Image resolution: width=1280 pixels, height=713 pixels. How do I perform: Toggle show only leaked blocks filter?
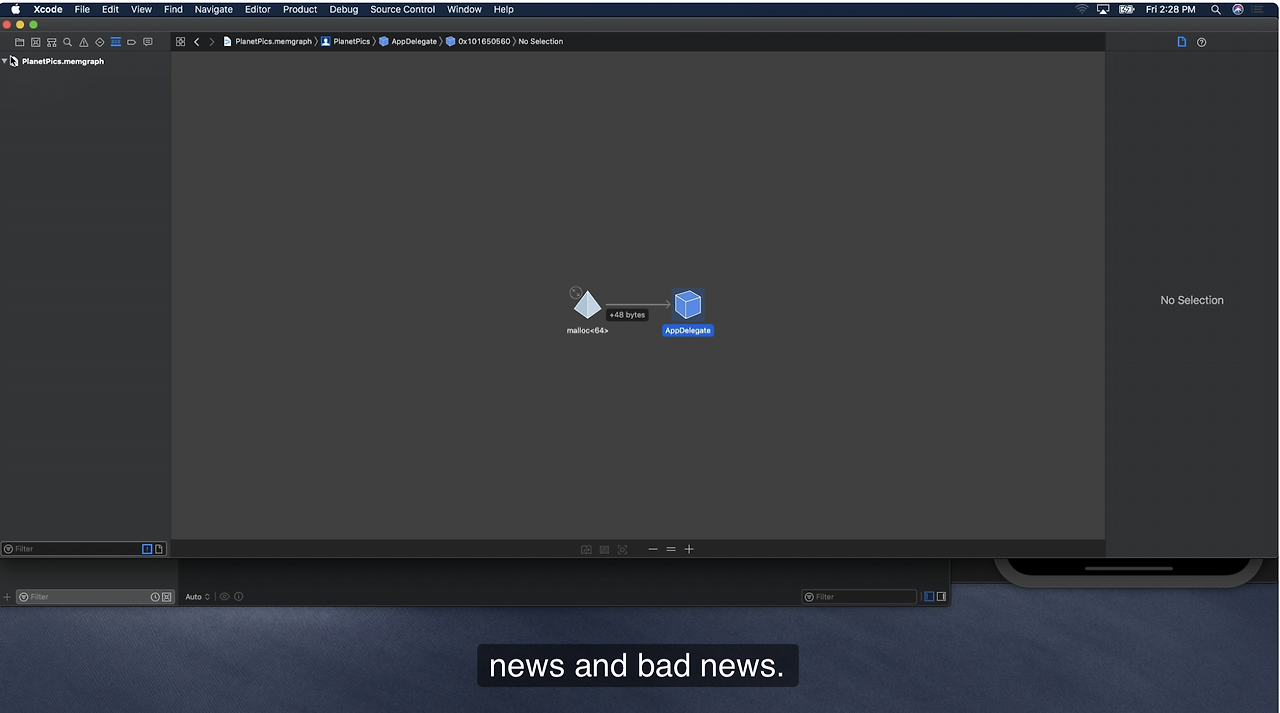[x=147, y=549]
